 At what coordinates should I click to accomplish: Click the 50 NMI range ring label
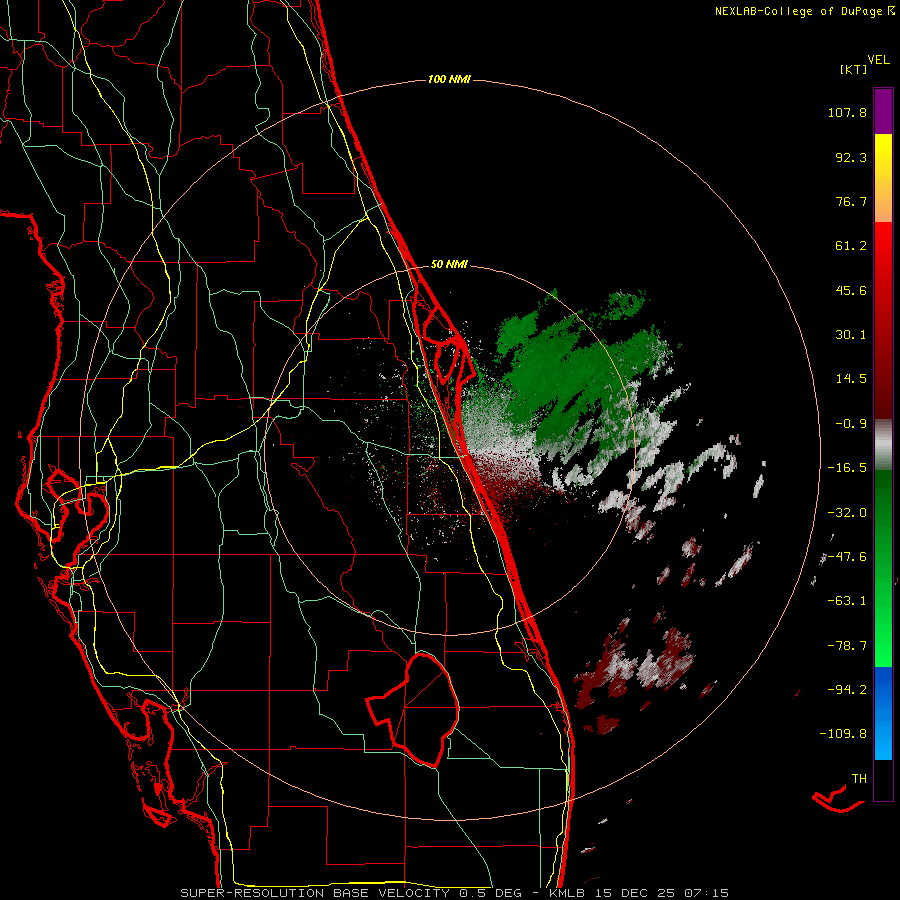point(449,265)
